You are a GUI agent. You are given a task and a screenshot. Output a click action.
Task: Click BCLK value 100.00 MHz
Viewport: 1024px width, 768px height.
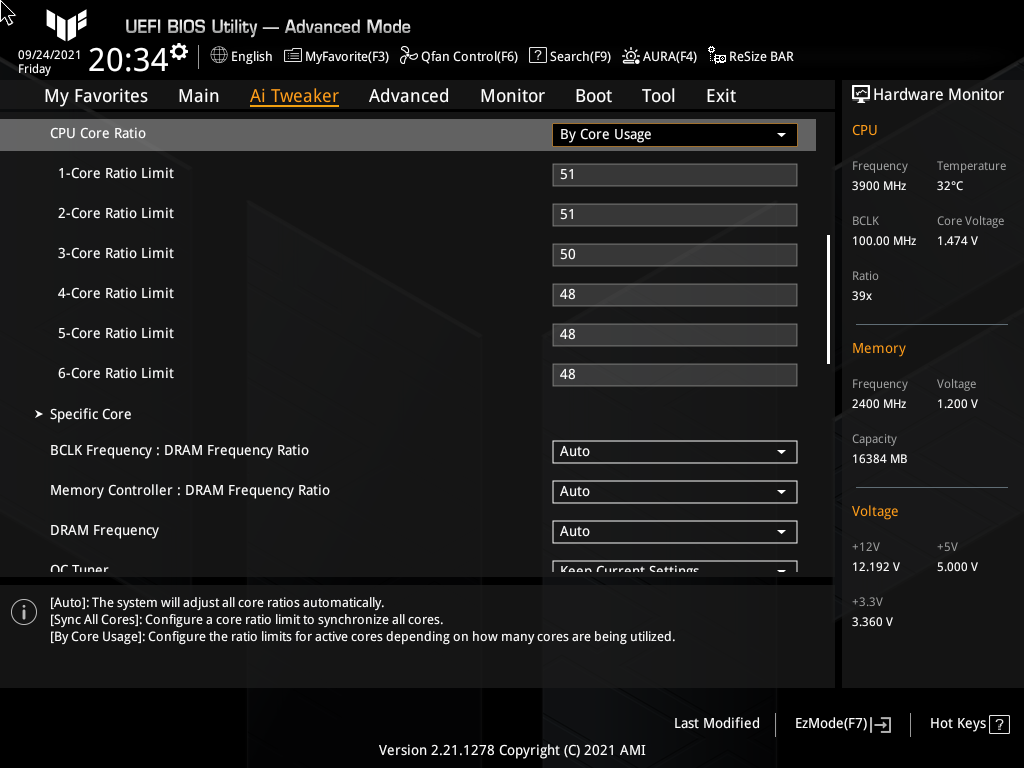[x=884, y=241]
